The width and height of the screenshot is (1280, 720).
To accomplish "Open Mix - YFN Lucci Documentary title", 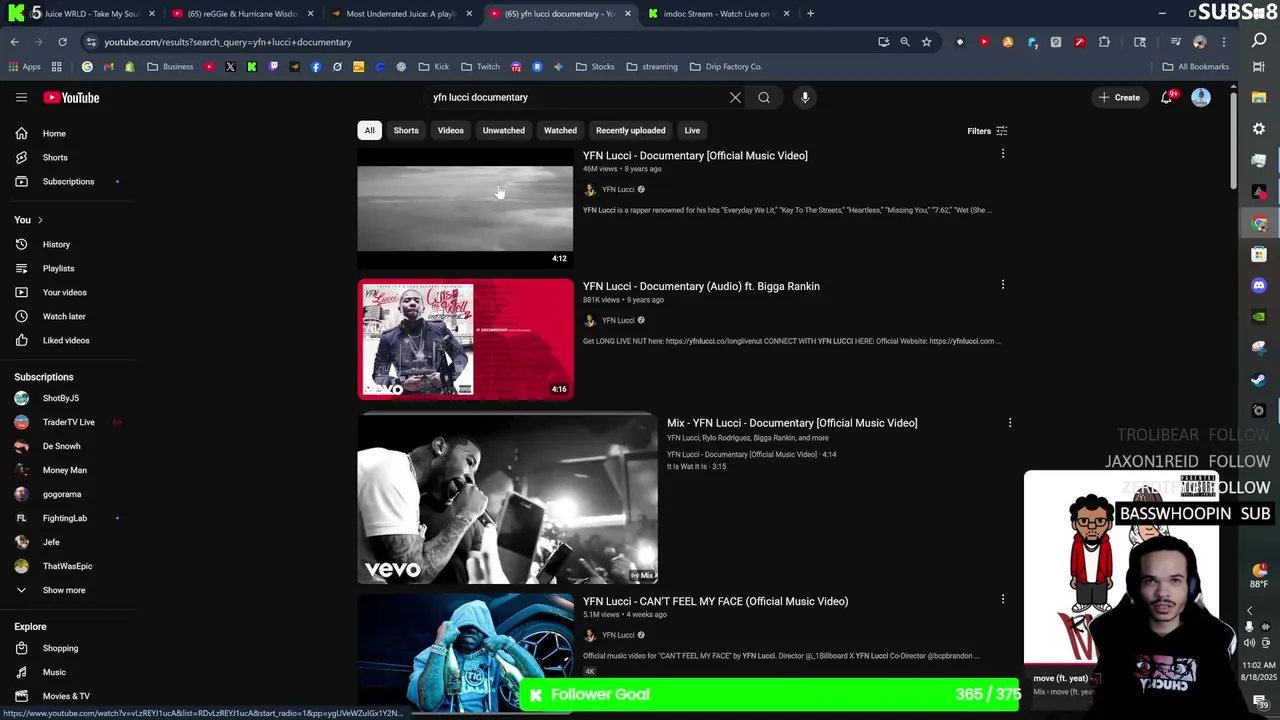I will [792, 423].
